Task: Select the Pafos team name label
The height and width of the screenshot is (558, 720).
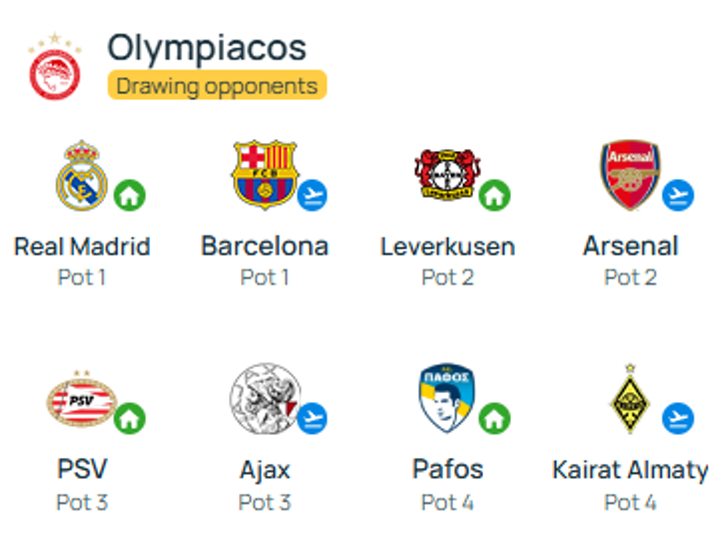Action: [x=447, y=469]
